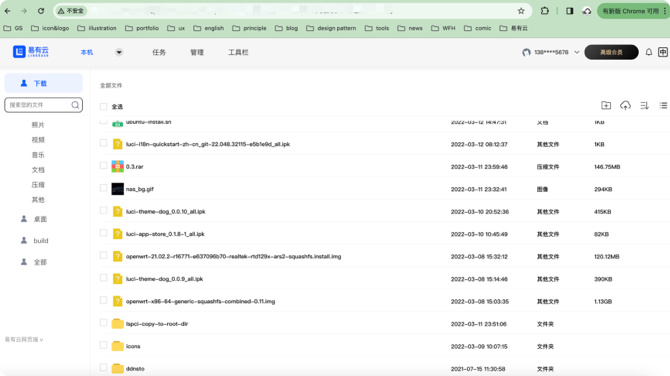The height and width of the screenshot is (376, 670).
Task: Open the 工具栏 menu tab
Action: [238, 52]
